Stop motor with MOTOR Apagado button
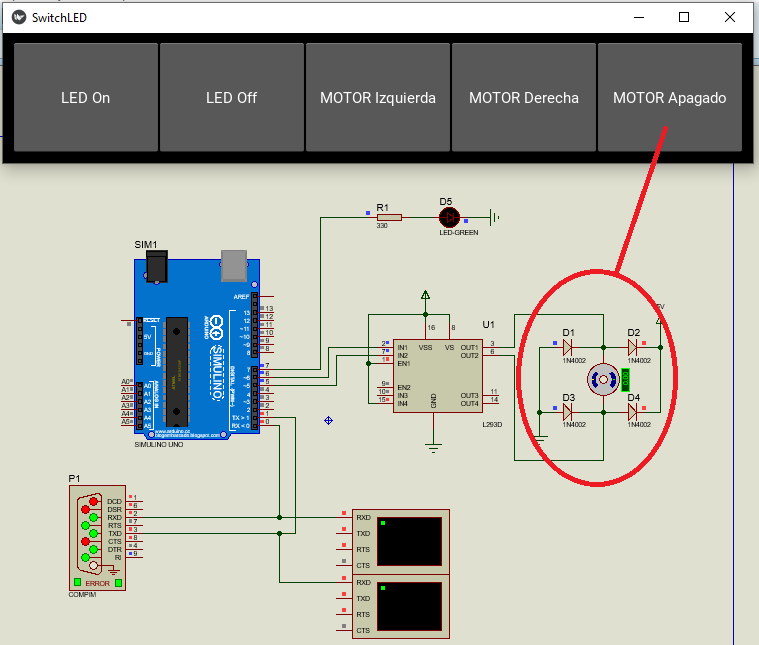Screen dimensions: 759x645 tap(669, 97)
